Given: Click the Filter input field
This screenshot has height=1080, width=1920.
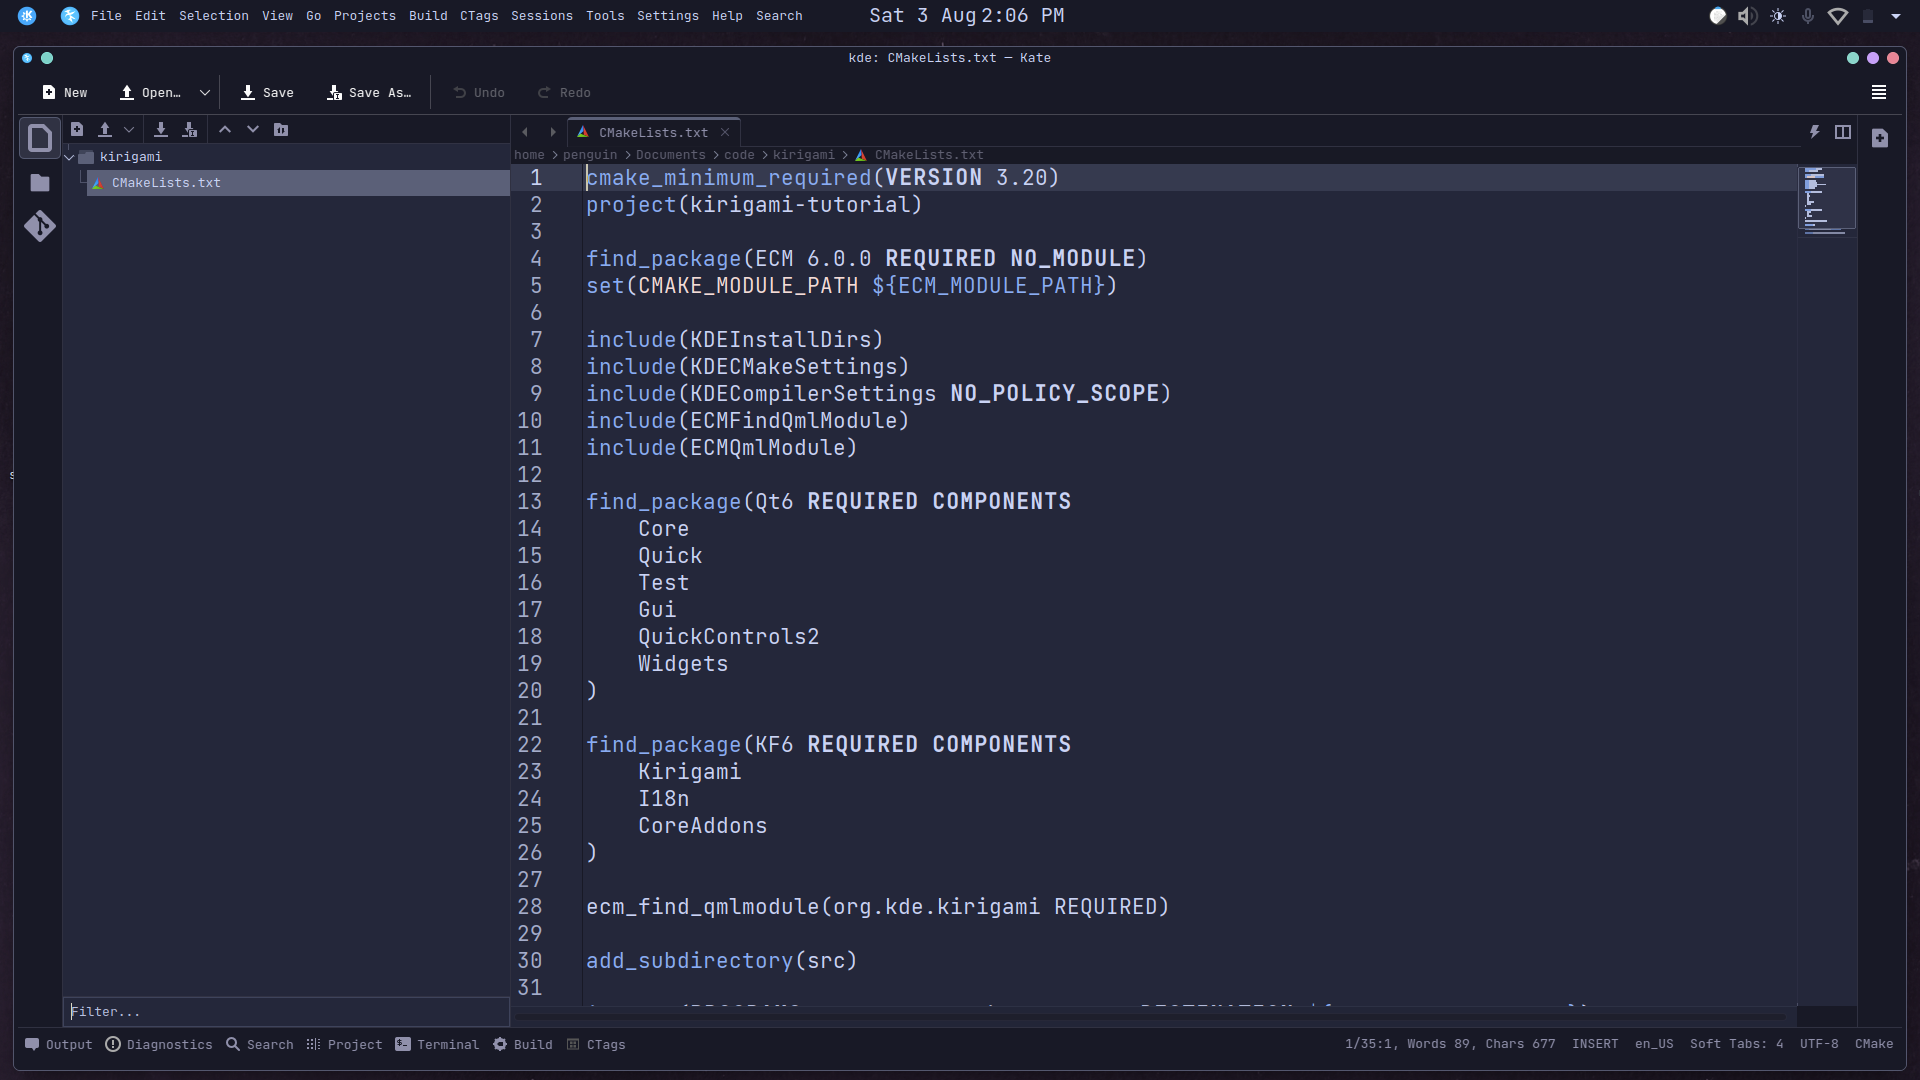Looking at the screenshot, I should [285, 1011].
